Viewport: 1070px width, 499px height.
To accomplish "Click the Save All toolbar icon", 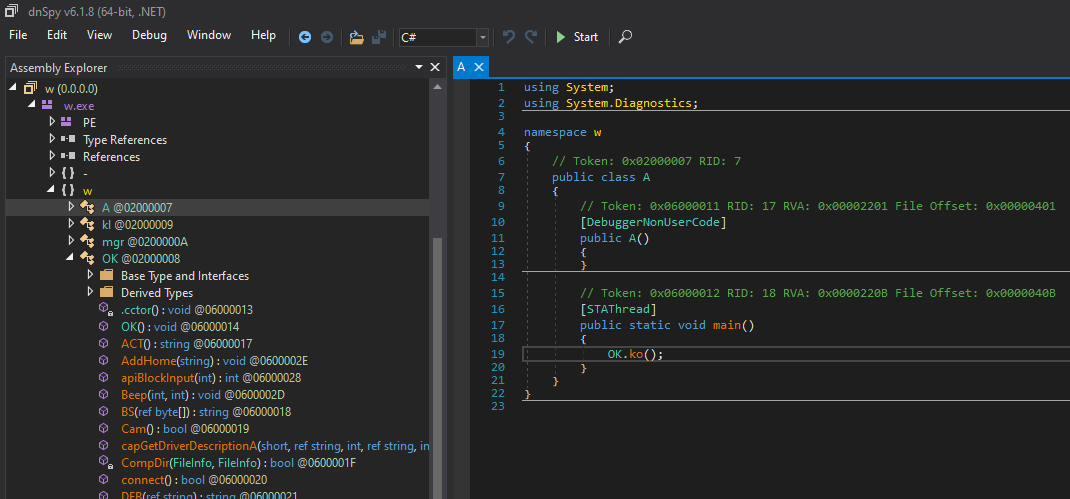I will pos(379,37).
